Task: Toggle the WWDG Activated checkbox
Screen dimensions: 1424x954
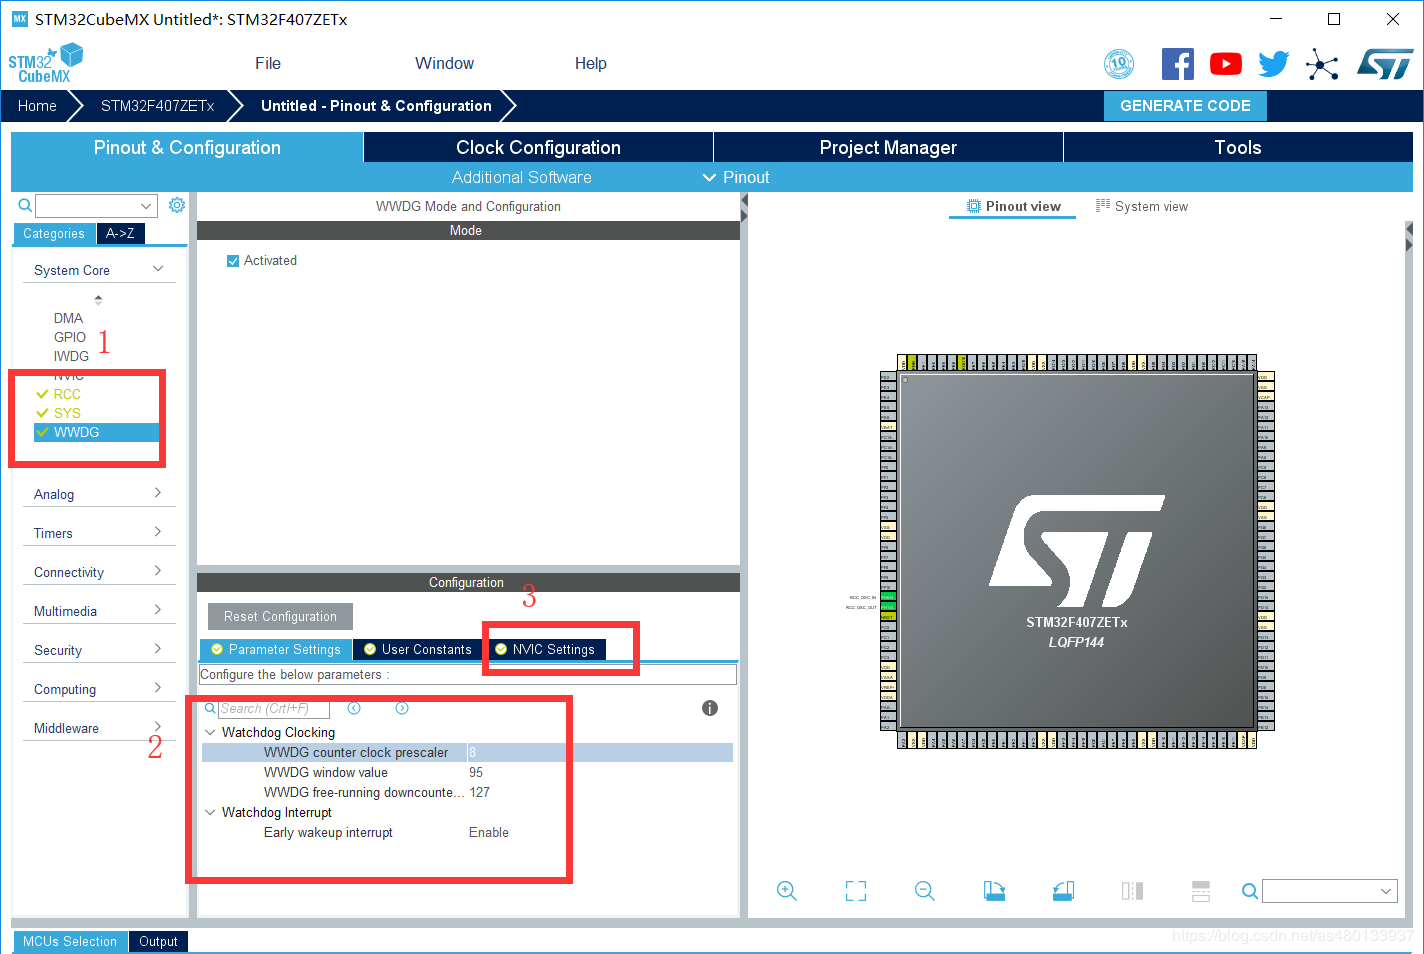Action: 233,261
